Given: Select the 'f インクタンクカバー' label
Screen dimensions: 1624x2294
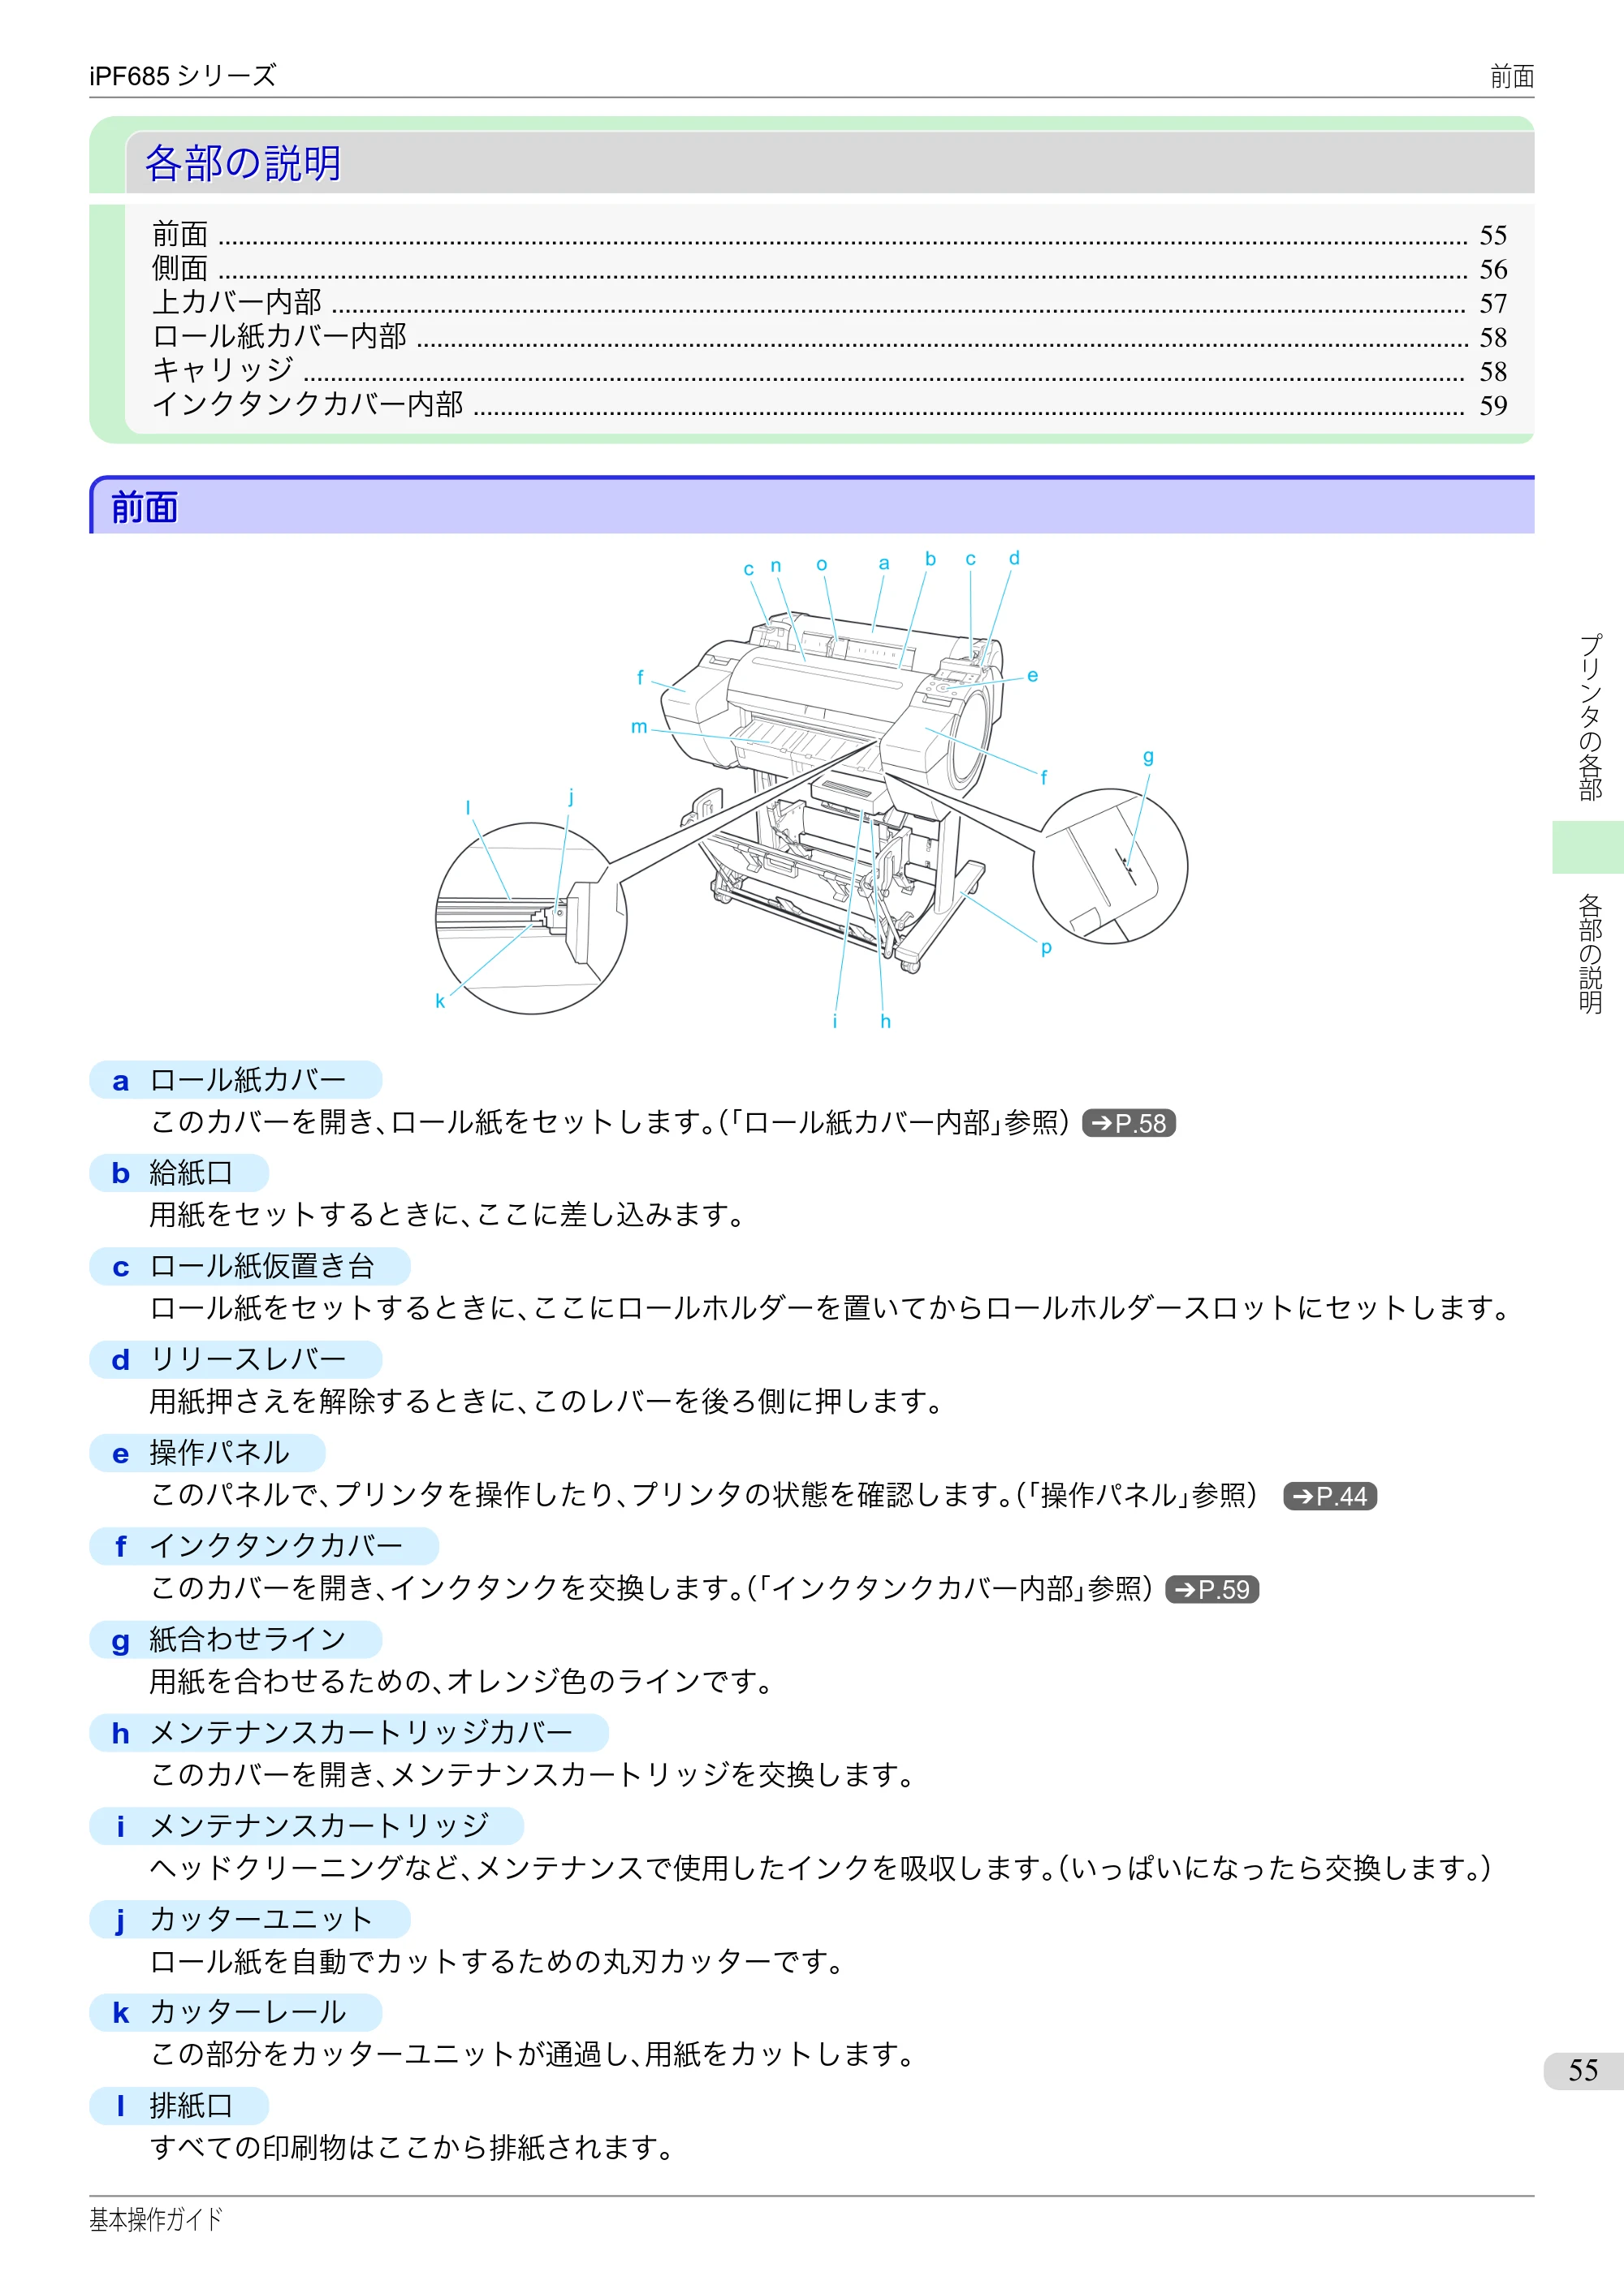Looking at the screenshot, I should 264,1546.
